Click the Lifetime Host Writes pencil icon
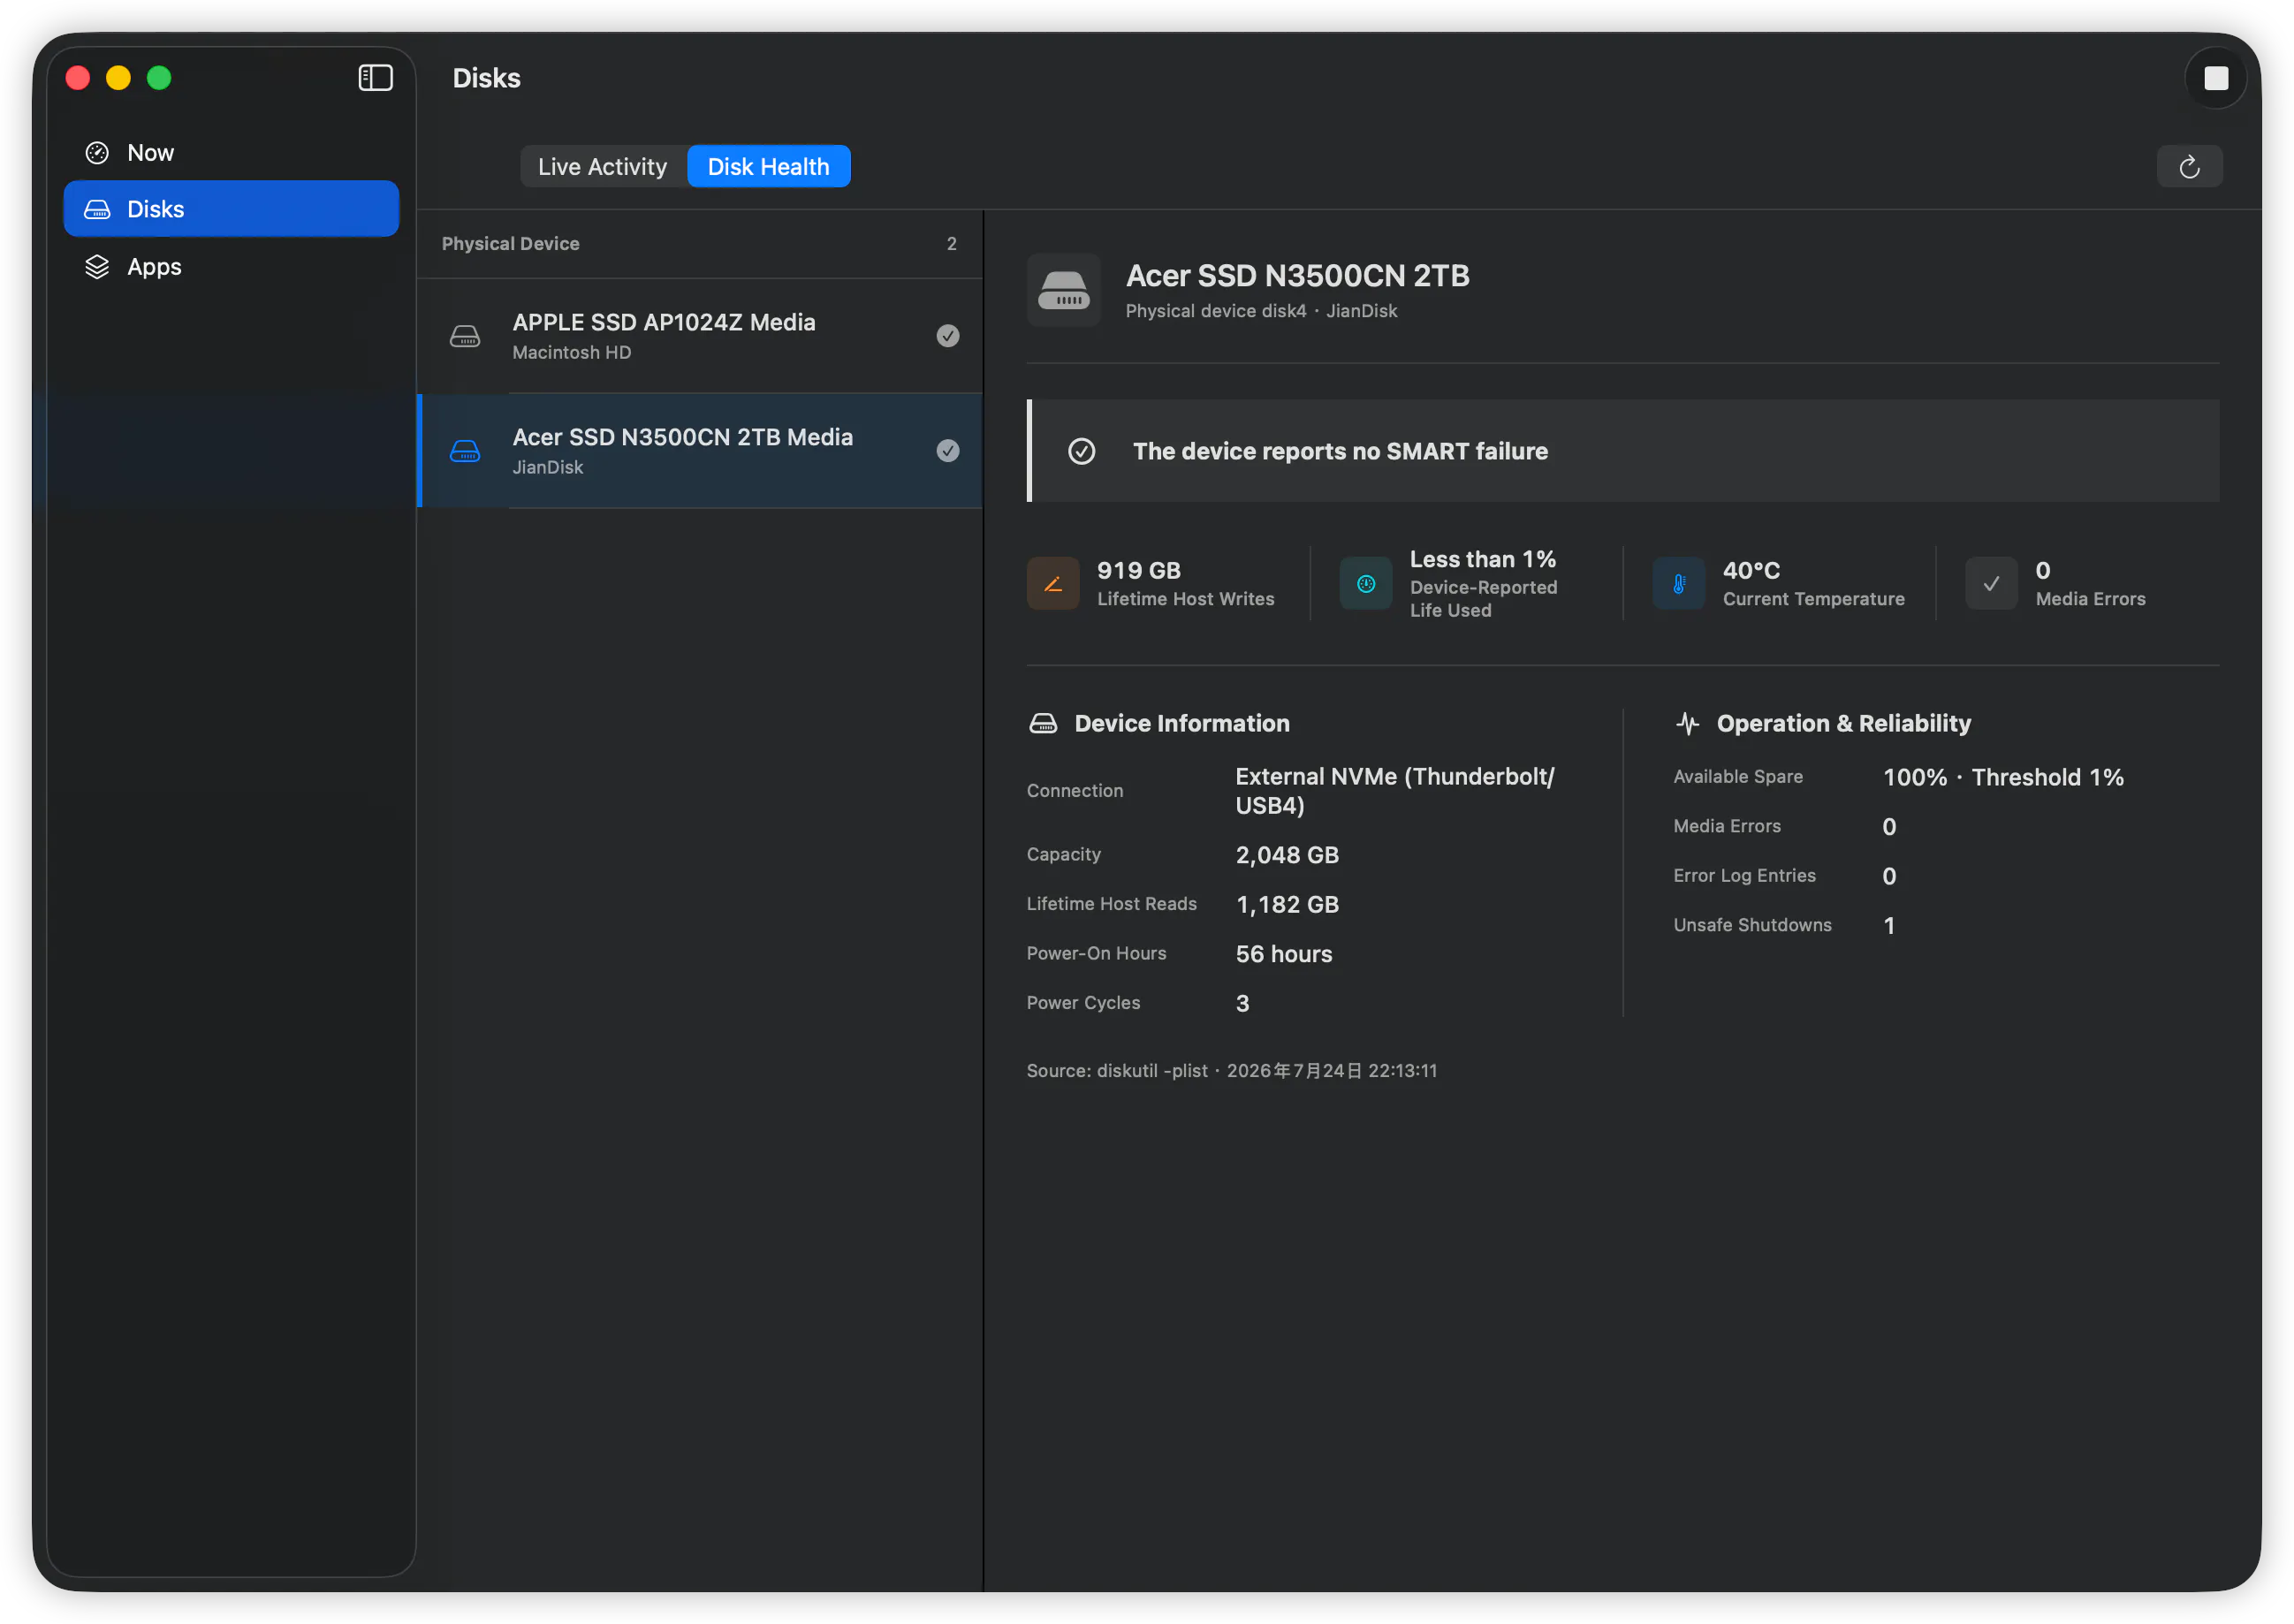2294x1624 pixels. [x=1053, y=583]
